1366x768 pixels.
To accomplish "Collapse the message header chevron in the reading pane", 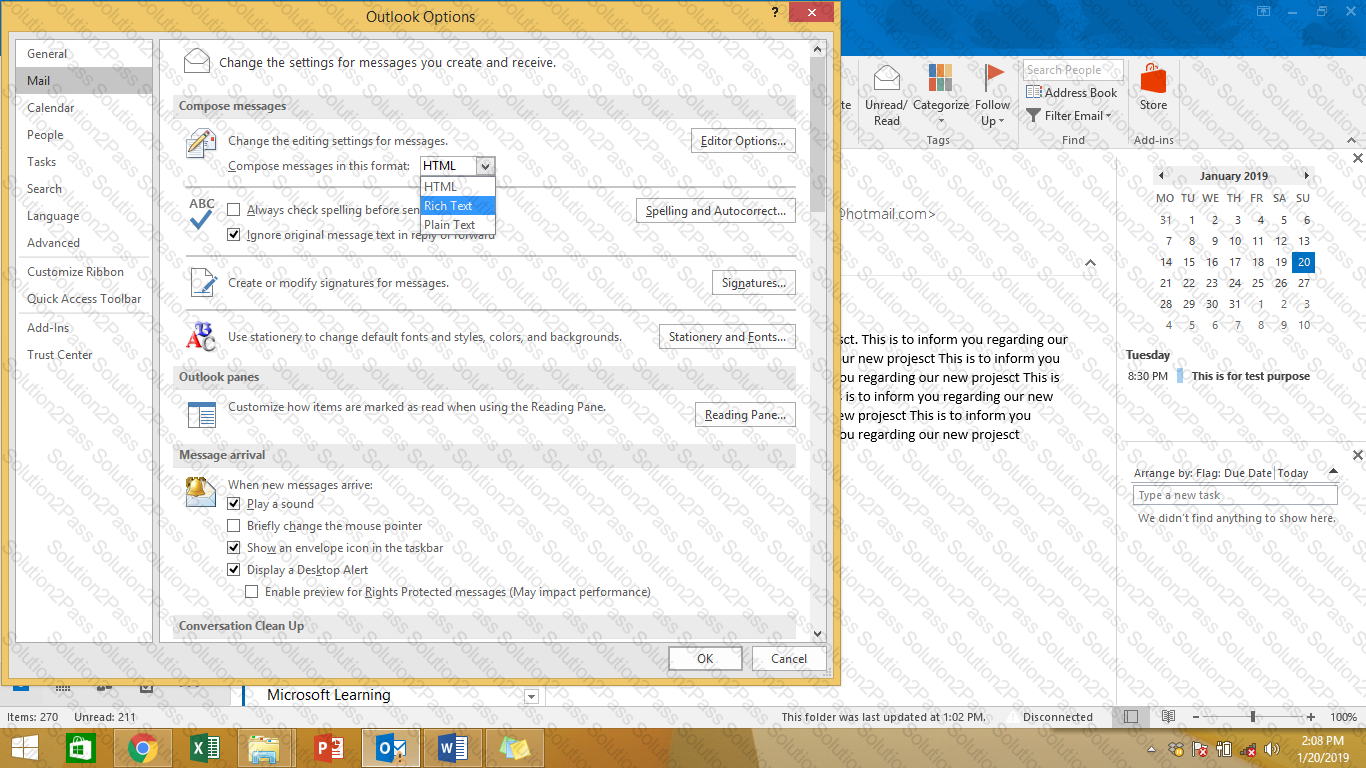I will coord(1090,263).
